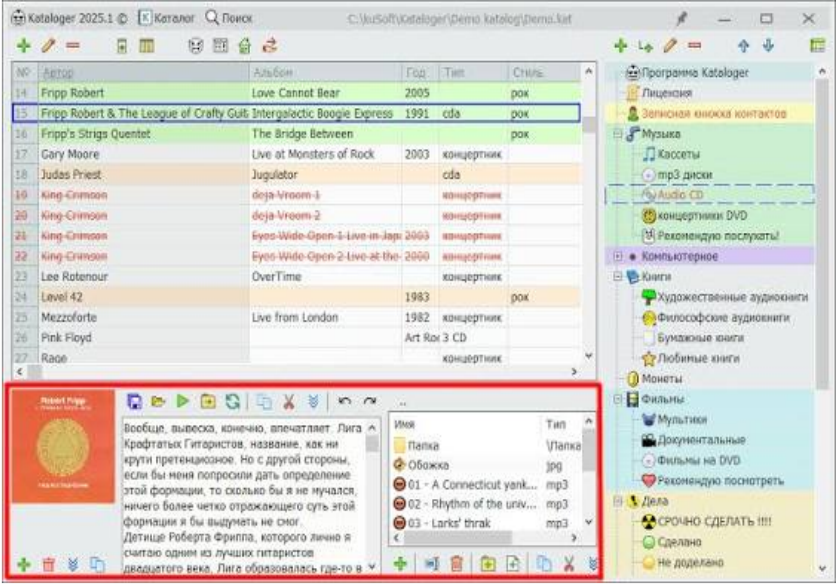Move the section down with the blue down arrow
Screen dimensions: 836x584
pos(768,46)
